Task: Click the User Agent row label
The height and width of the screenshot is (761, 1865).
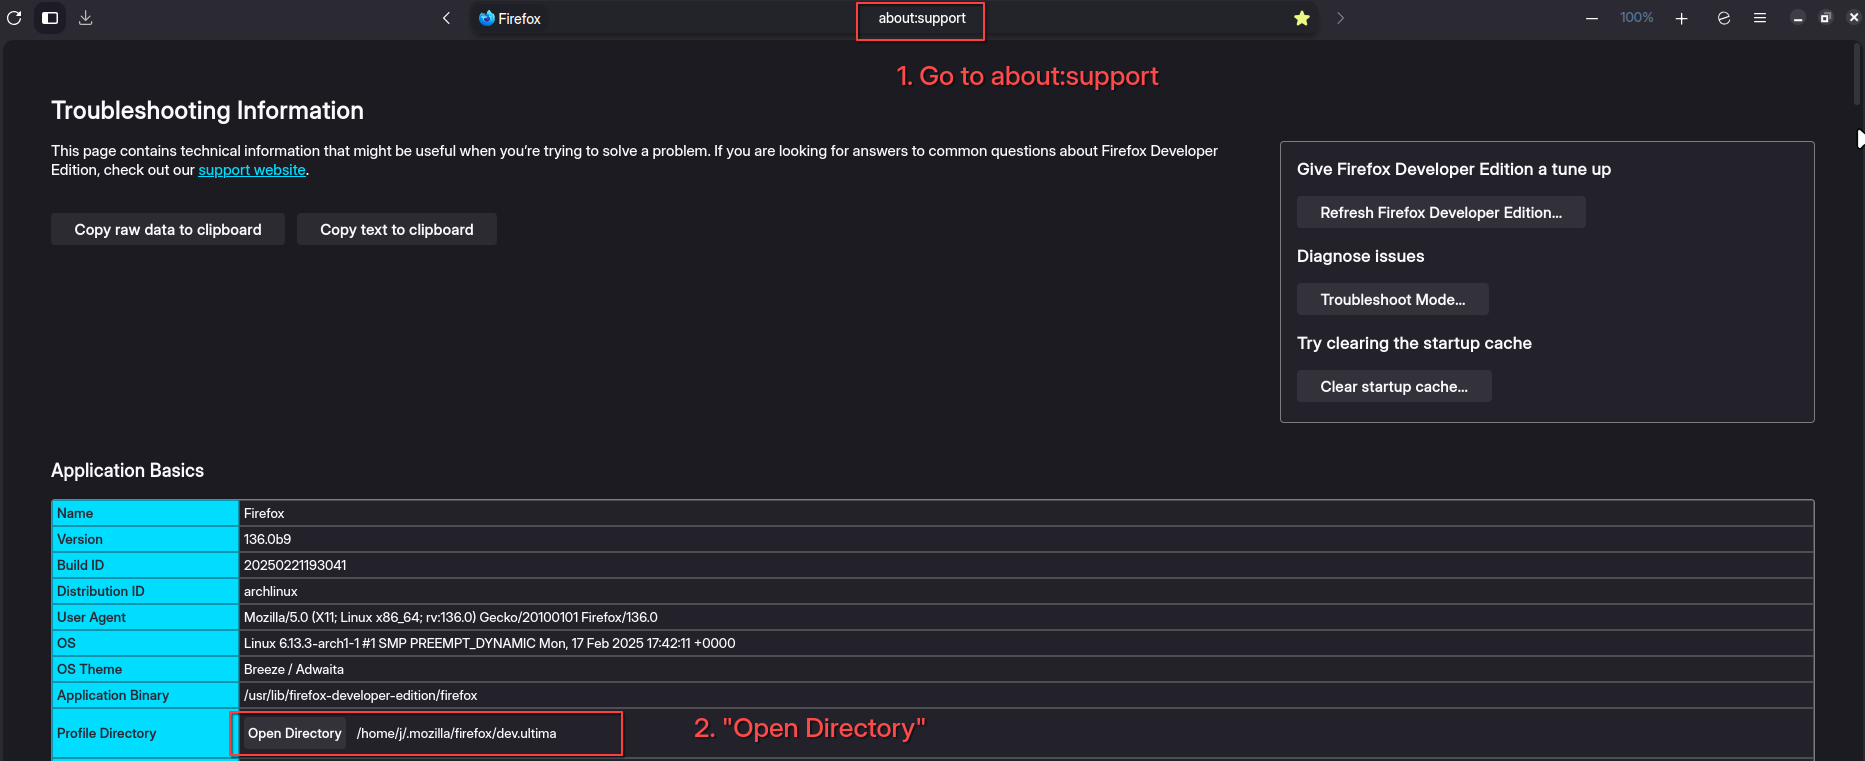Action: (x=91, y=617)
